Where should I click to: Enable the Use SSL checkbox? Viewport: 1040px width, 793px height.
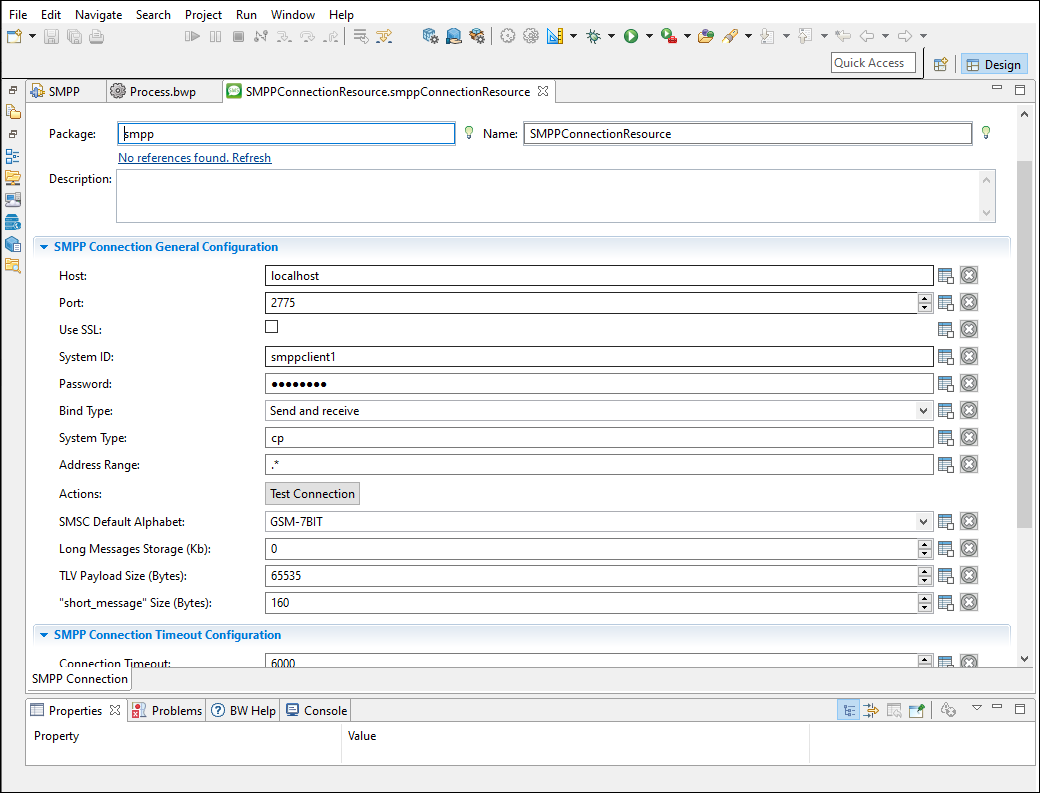(x=272, y=327)
